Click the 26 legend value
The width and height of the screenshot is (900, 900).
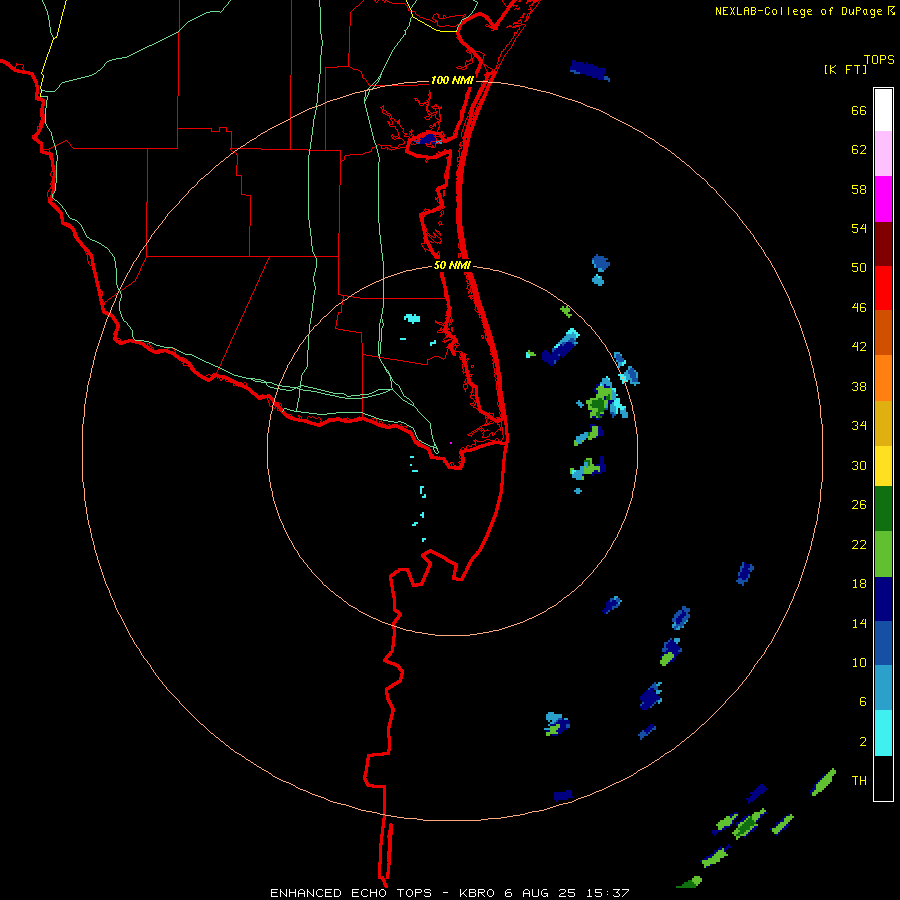point(859,505)
